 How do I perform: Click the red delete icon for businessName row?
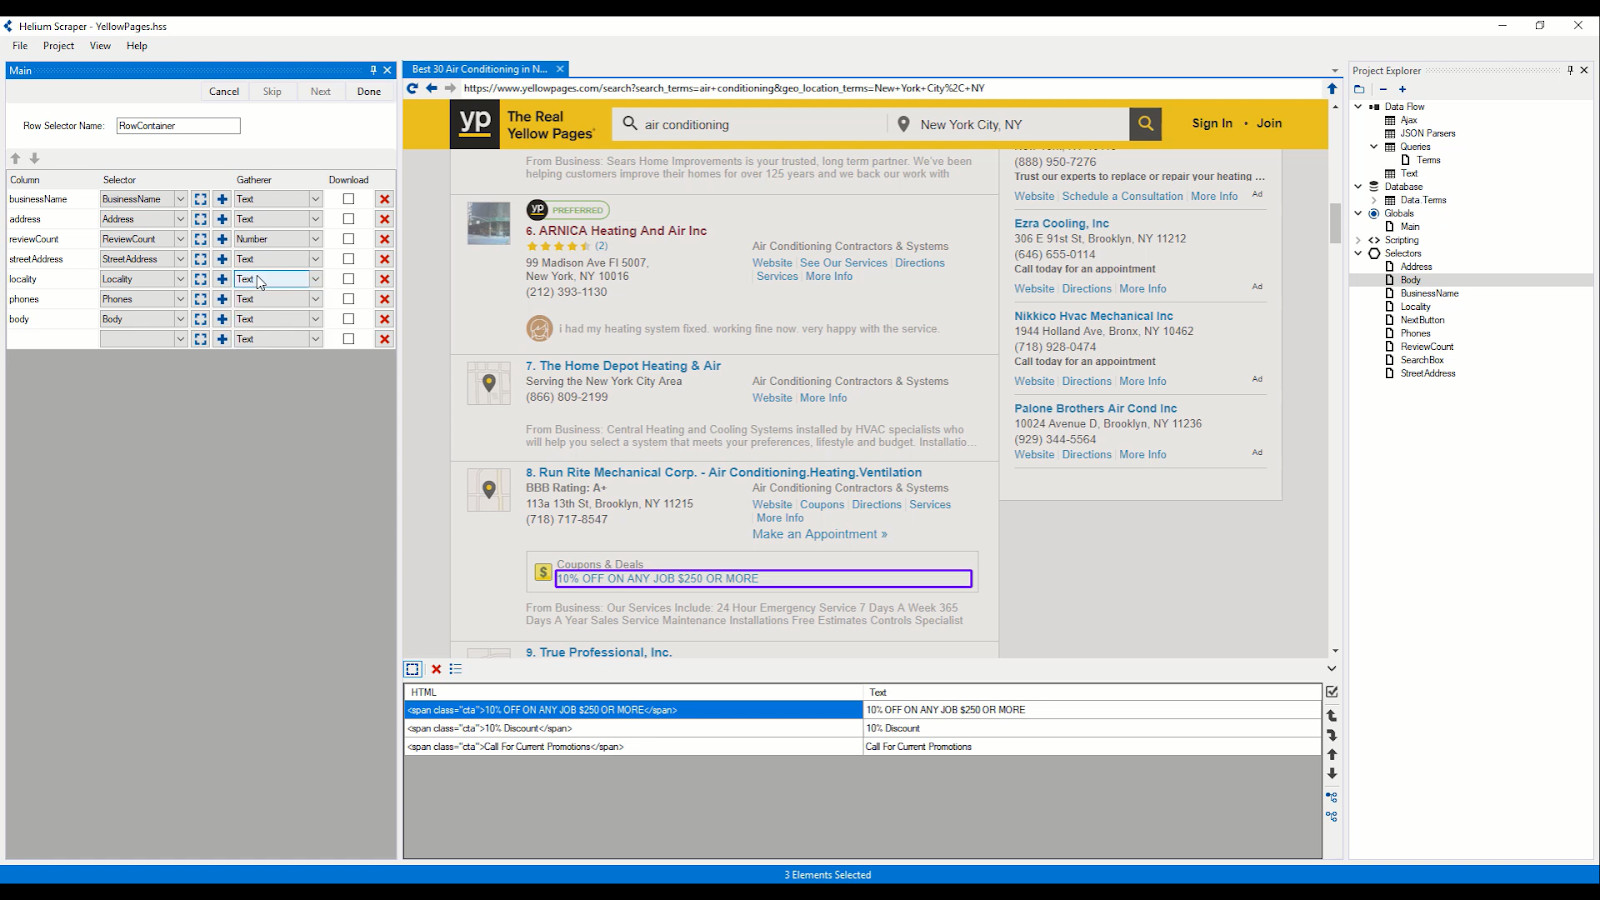tap(384, 199)
